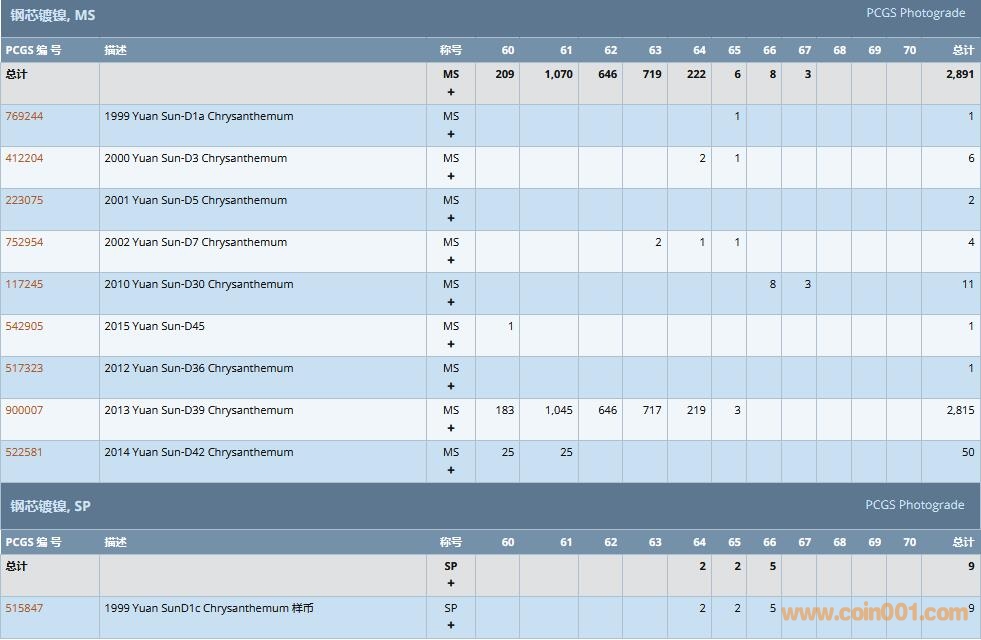Expand plus sign for 1999 Yuan Sun-D1a row
981x640 pixels.
pyautogui.click(x=451, y=134)
